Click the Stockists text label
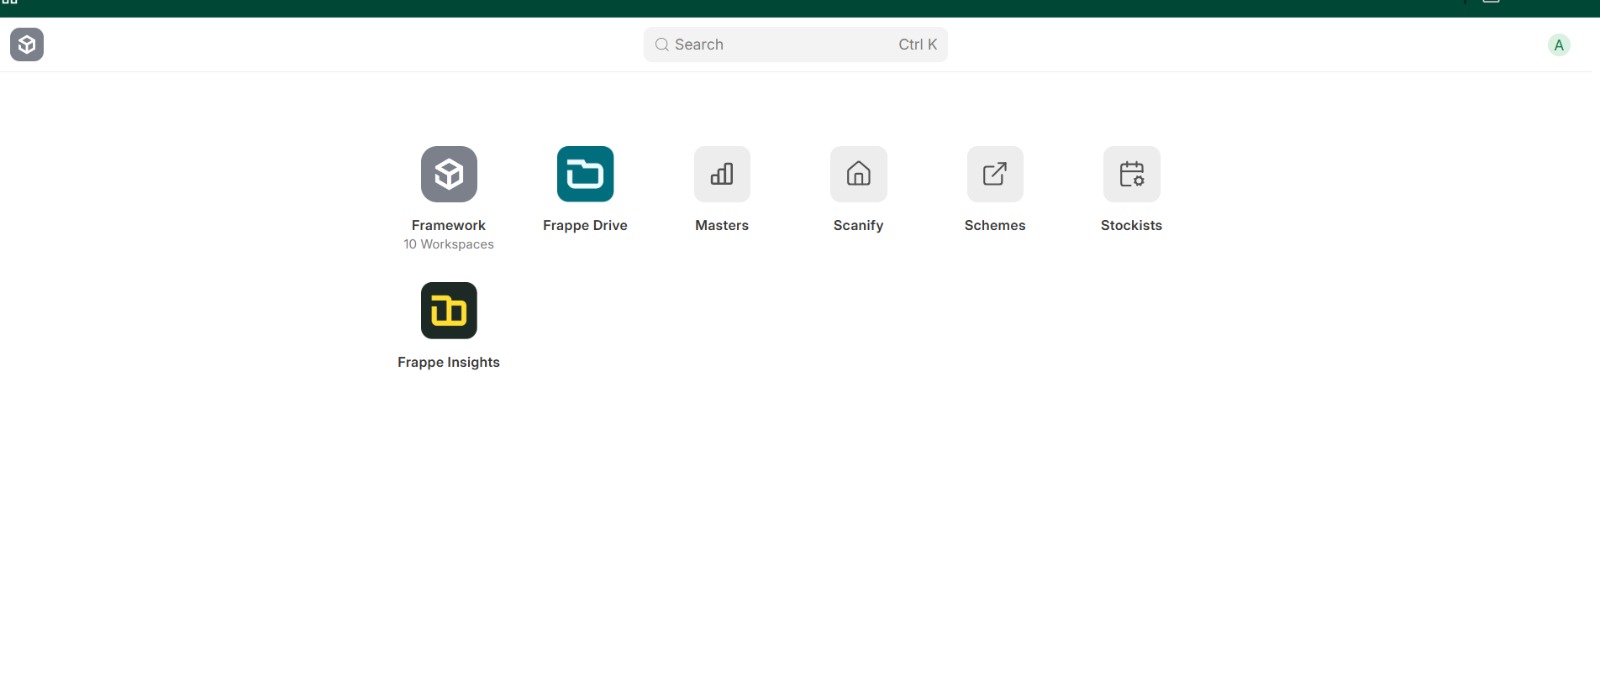Screen dimensions: 1600x685 [x=1131, y=226]
